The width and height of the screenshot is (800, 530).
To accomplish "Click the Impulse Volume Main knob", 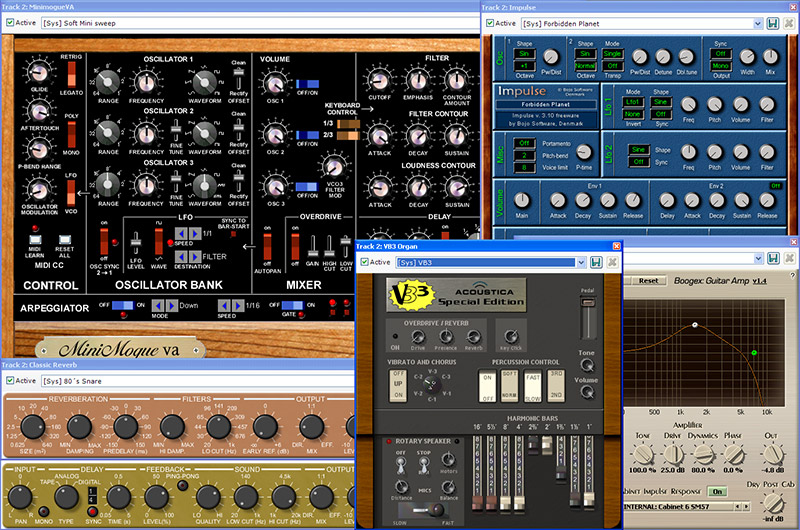I will [521, 200].
